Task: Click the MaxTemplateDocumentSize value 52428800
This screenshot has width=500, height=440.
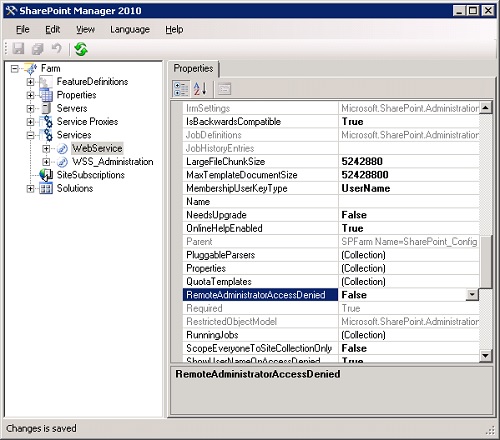Action: 365,175
